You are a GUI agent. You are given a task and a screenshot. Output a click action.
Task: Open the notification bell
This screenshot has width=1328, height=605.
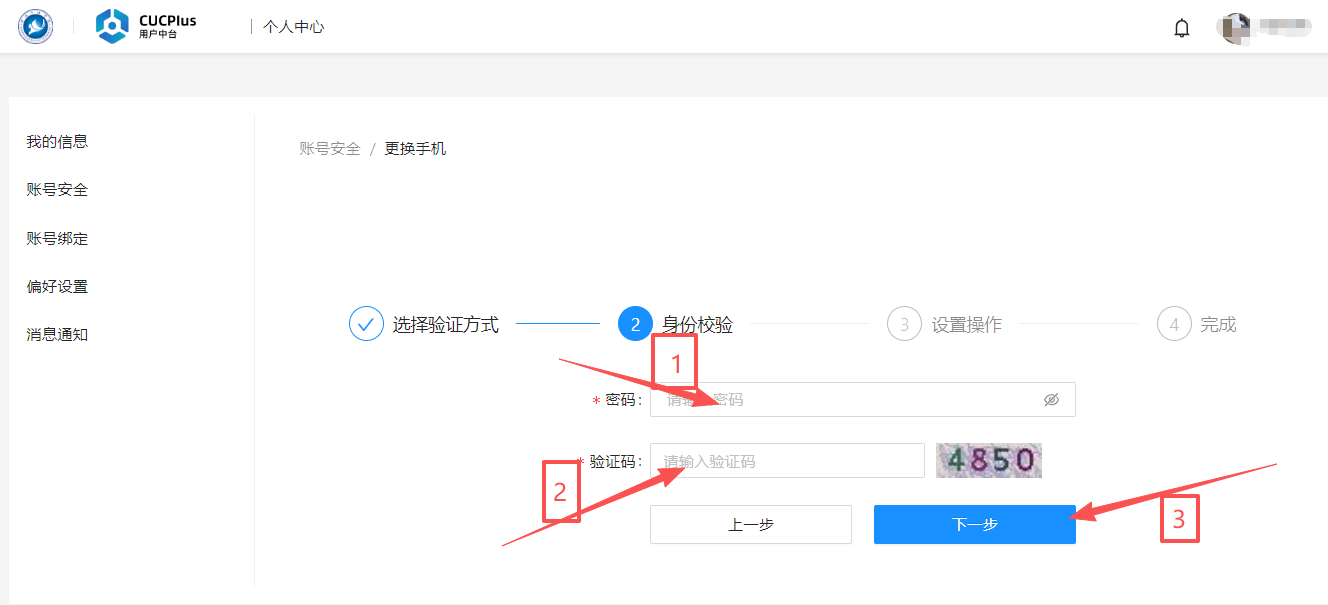tap(1182, 28)
